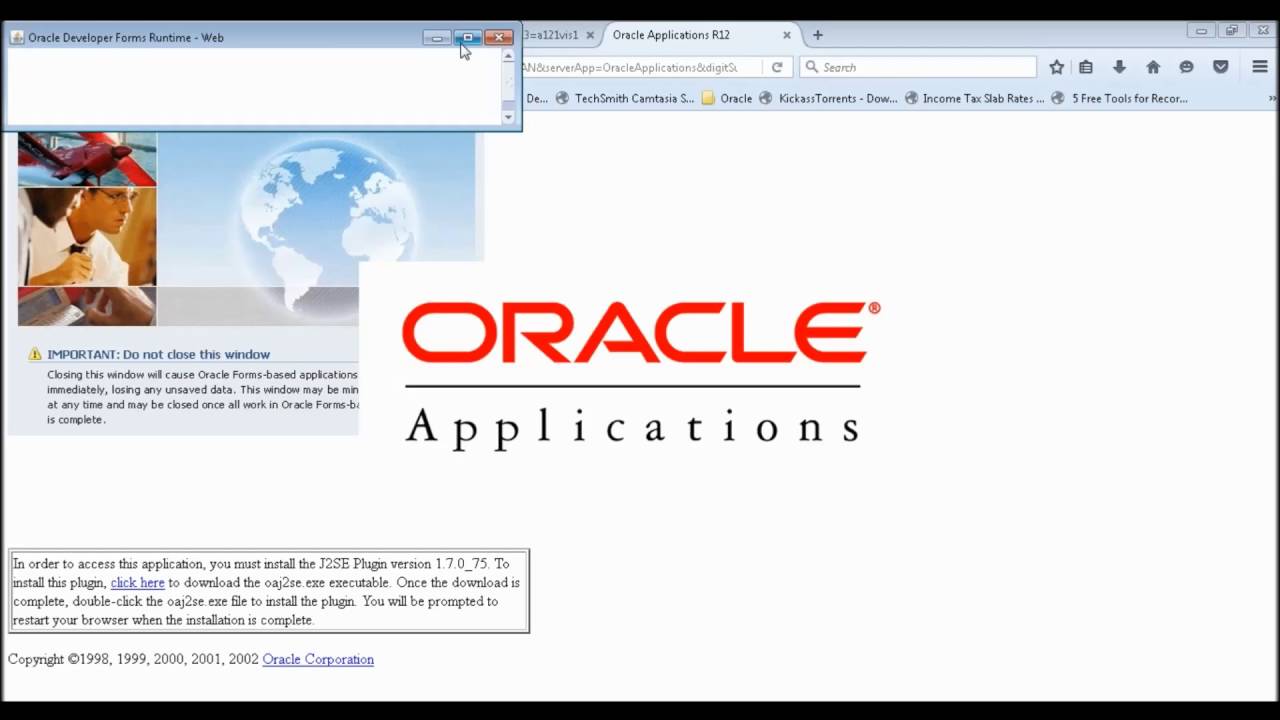1280x720 pixels.
Task: Open the Firefox hamburger menu
Action: 1260,67
